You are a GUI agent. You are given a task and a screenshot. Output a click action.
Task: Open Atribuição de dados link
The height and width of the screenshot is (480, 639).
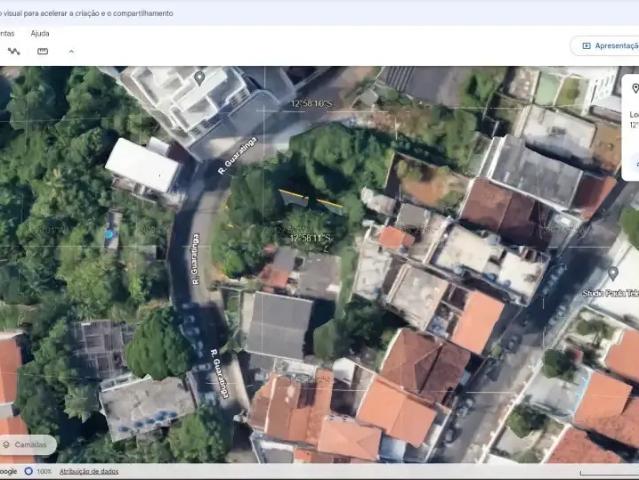[89, 471]
